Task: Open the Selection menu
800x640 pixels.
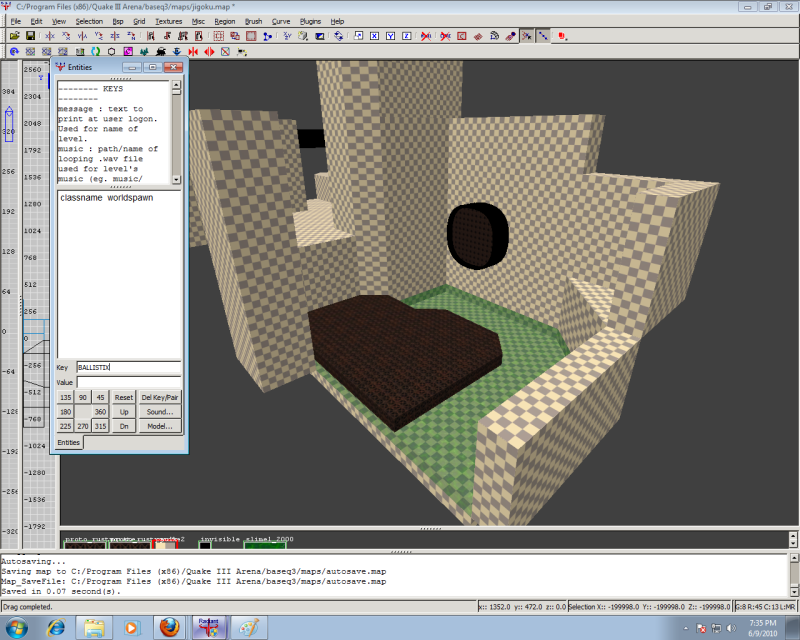Action: coord(89,21)
